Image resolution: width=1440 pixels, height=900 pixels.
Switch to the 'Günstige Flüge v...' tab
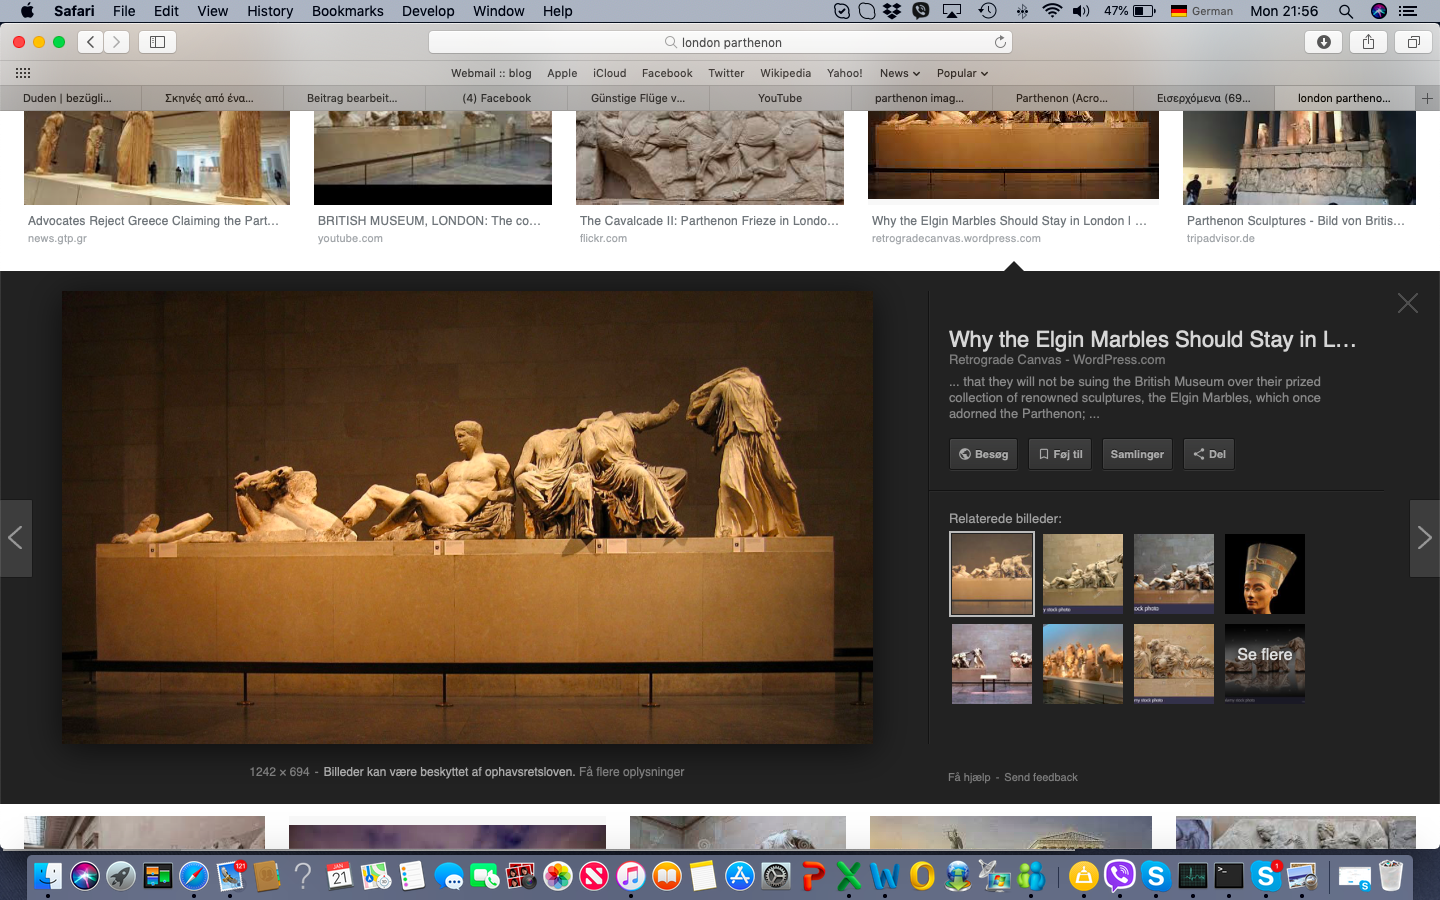pyautogui.click(x=638, y=98)
